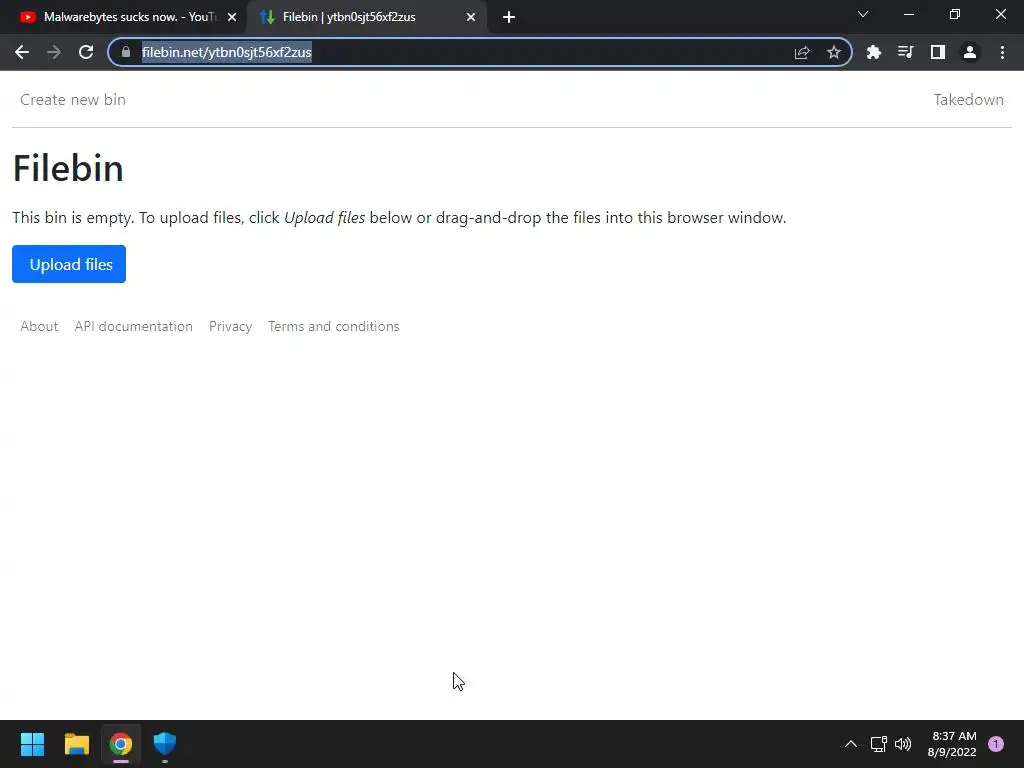The image size is (1024, 768).
Task: Bookmark this tab with the star icon
Action: click(x=834, y=52)
